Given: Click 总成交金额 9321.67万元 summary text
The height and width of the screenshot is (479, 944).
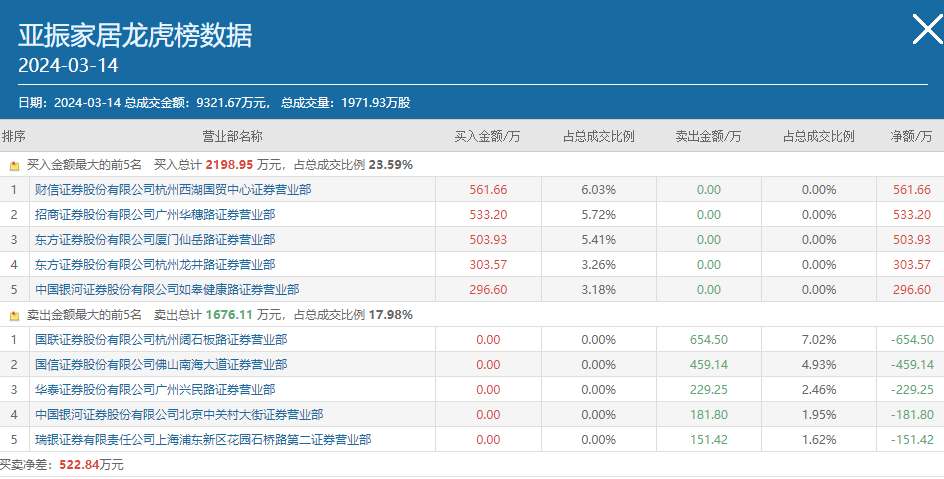Looking at the screenshot, I should point(197,103).
